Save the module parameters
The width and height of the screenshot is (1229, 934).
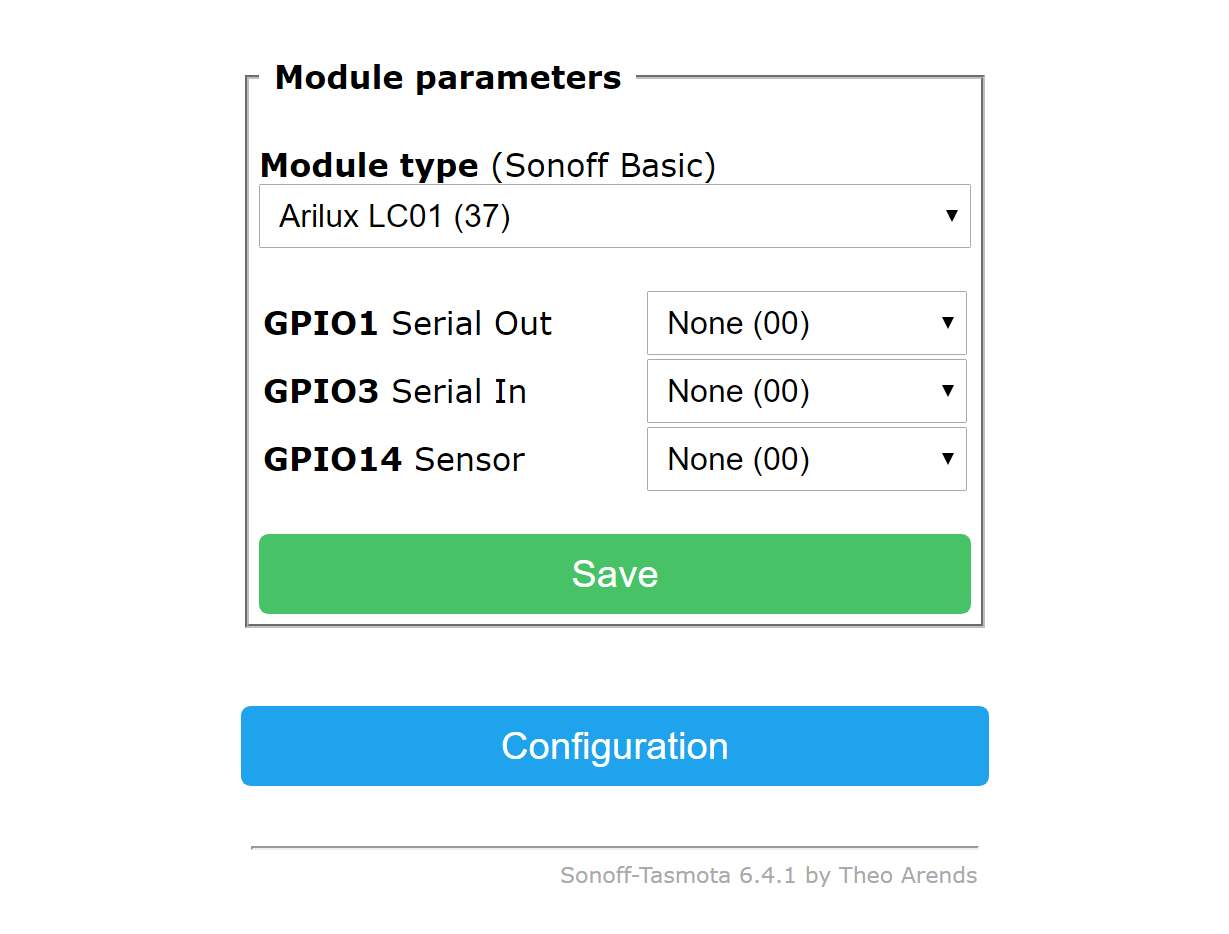[x=614, y=574]
